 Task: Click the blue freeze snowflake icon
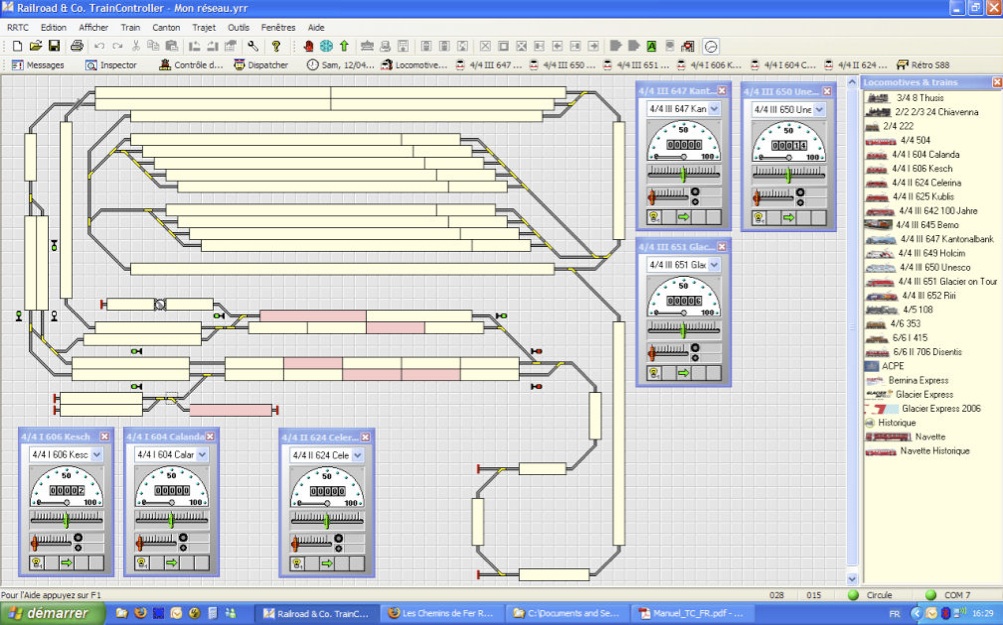(x=326, y=46)
